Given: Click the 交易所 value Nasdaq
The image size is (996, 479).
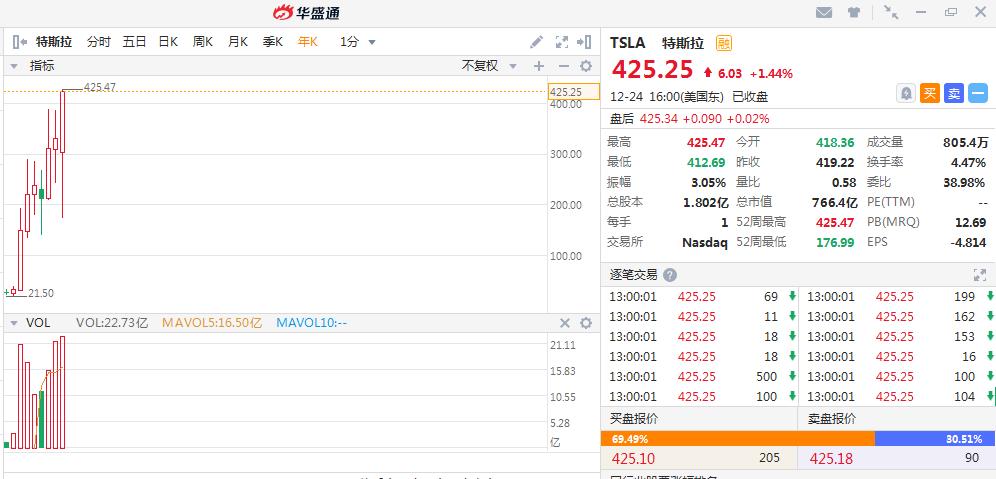Looking at the screenshot, I should coord(704,242).
